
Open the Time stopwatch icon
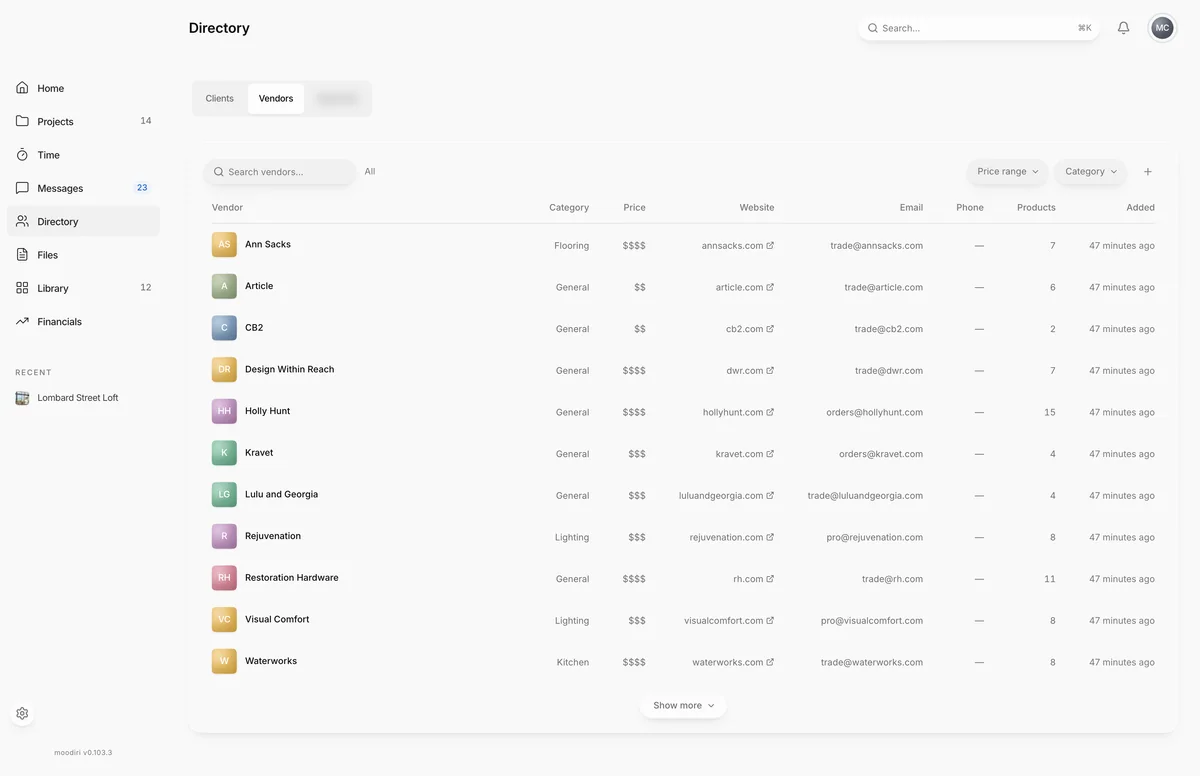[x=22, y=155]
